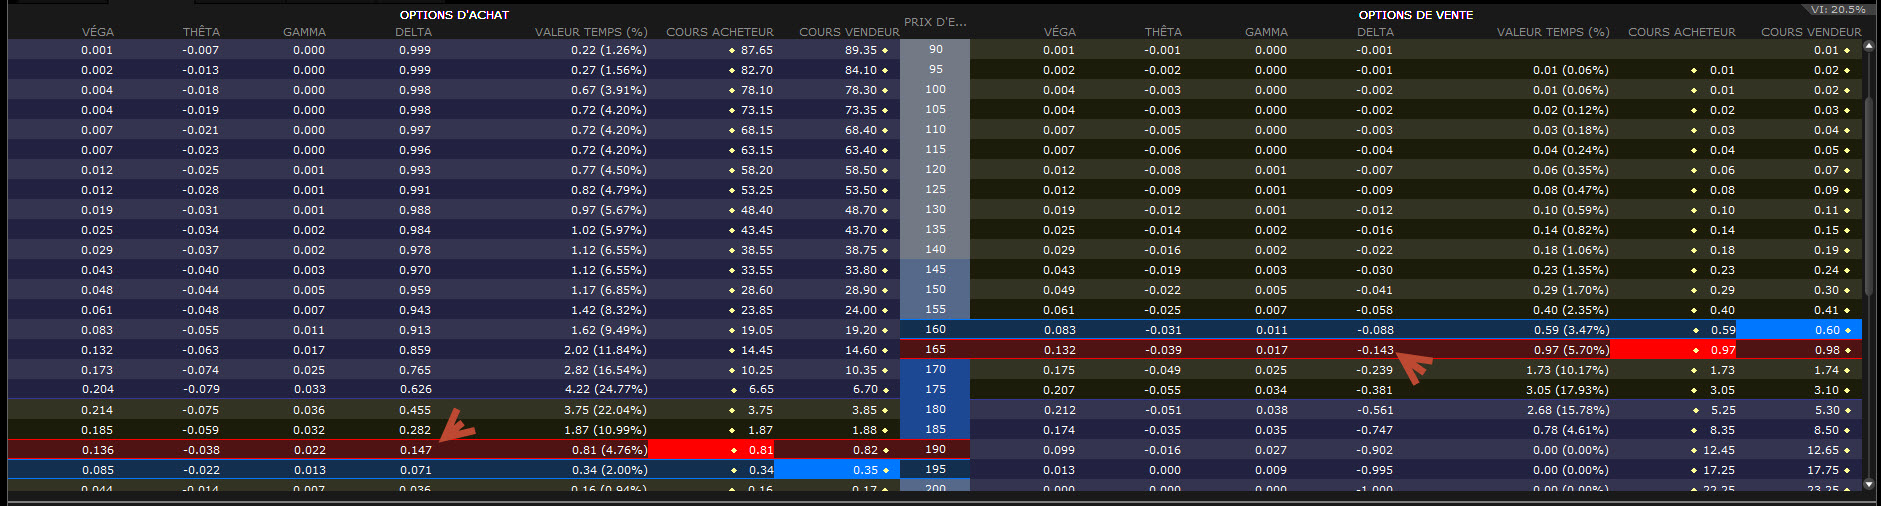Click call bid 82.70 at strike 95
The height and width of the screenshot is (506, 1881).
756,70
